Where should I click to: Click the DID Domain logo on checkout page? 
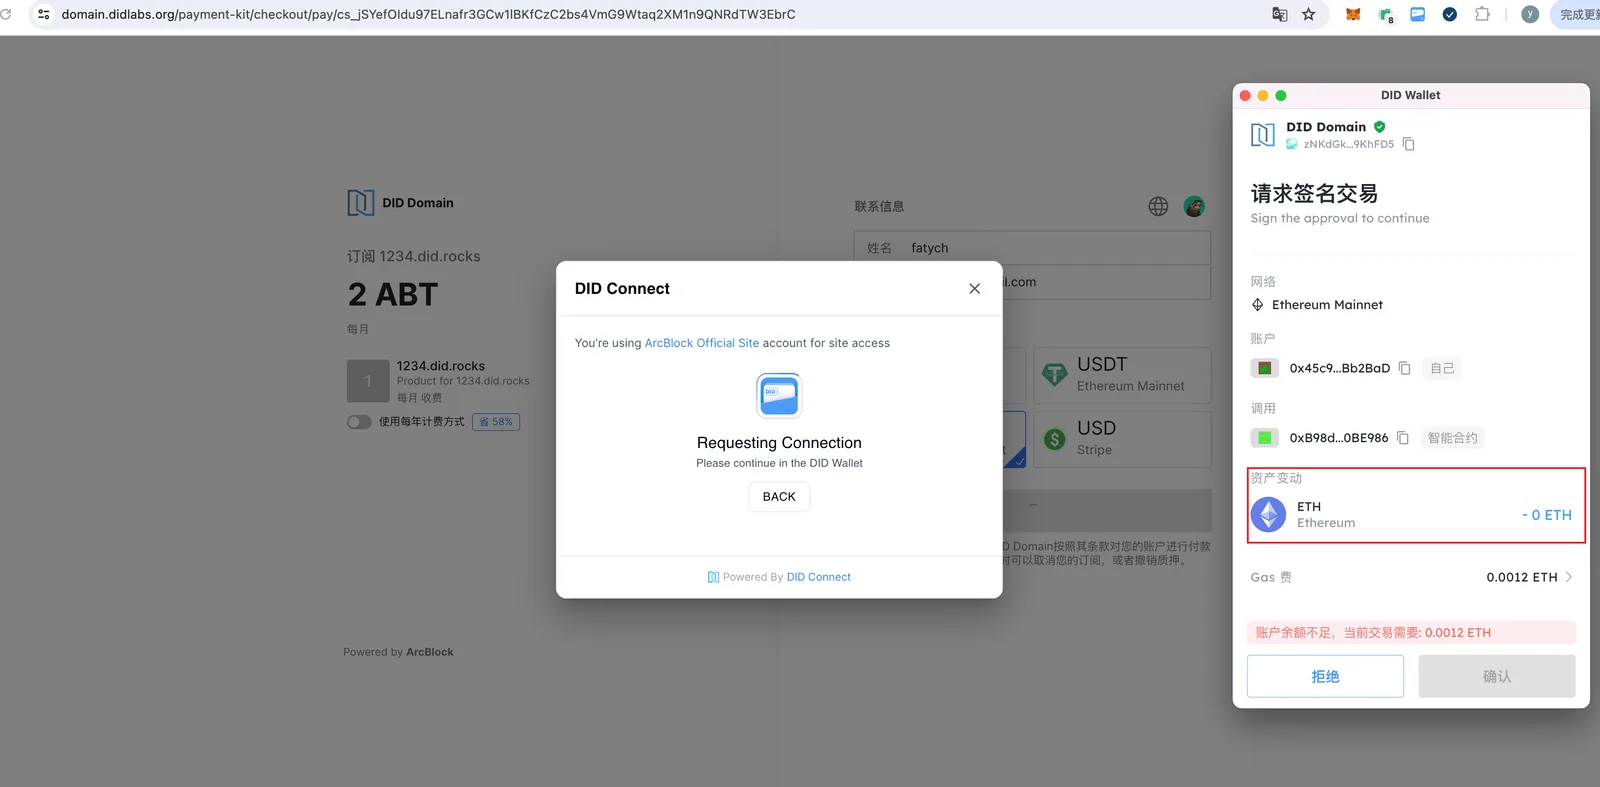361,203
